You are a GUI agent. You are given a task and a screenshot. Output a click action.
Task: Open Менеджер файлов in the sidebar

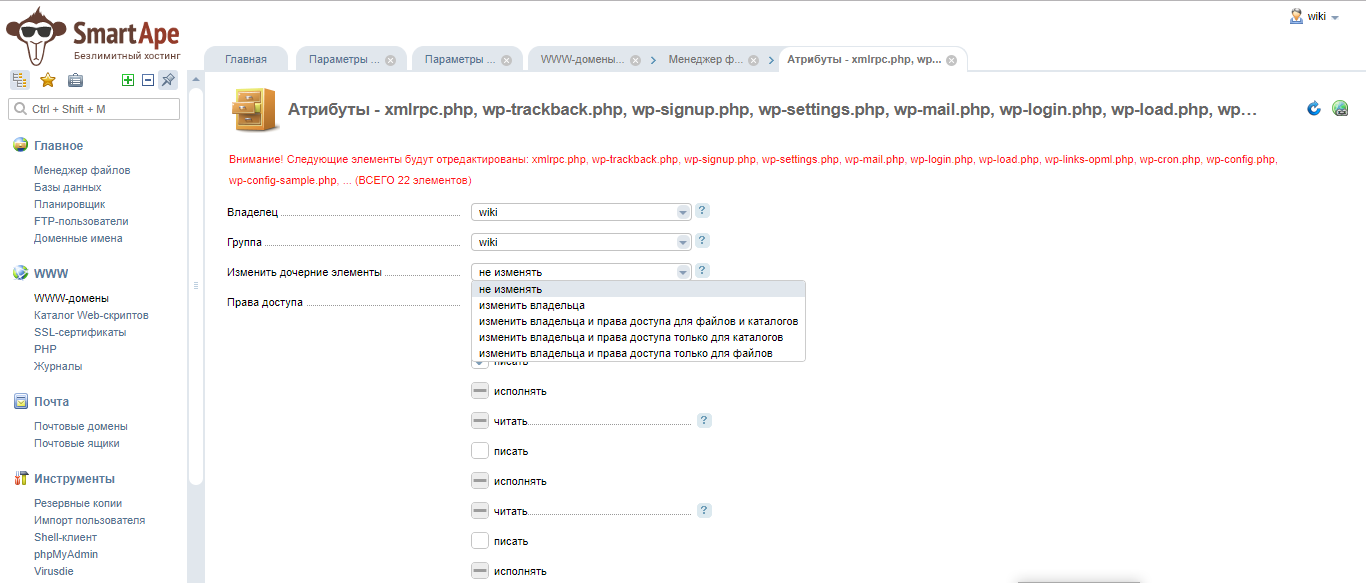[82, 170]
